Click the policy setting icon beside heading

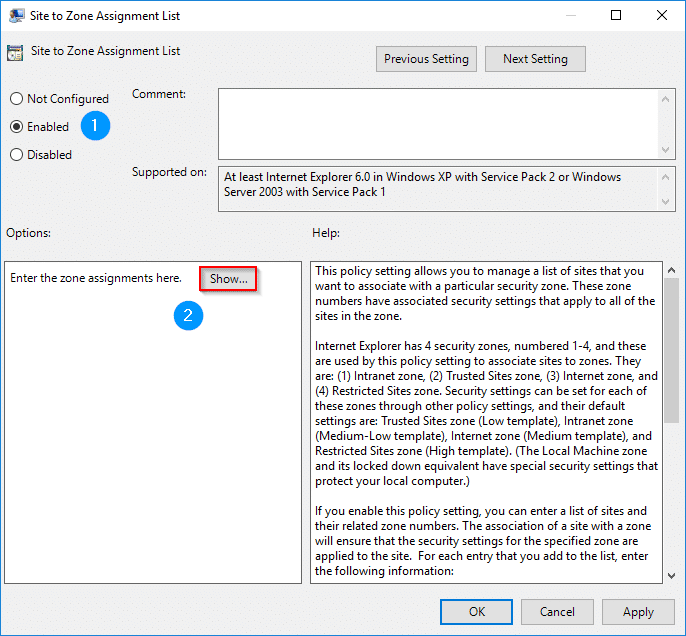click(15, 53)
